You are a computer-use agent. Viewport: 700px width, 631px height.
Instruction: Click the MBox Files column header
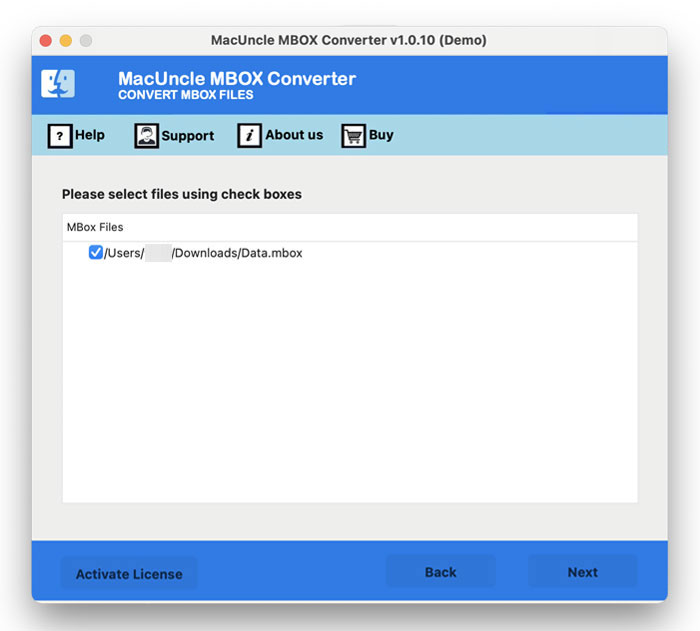[x=350, y=227]
